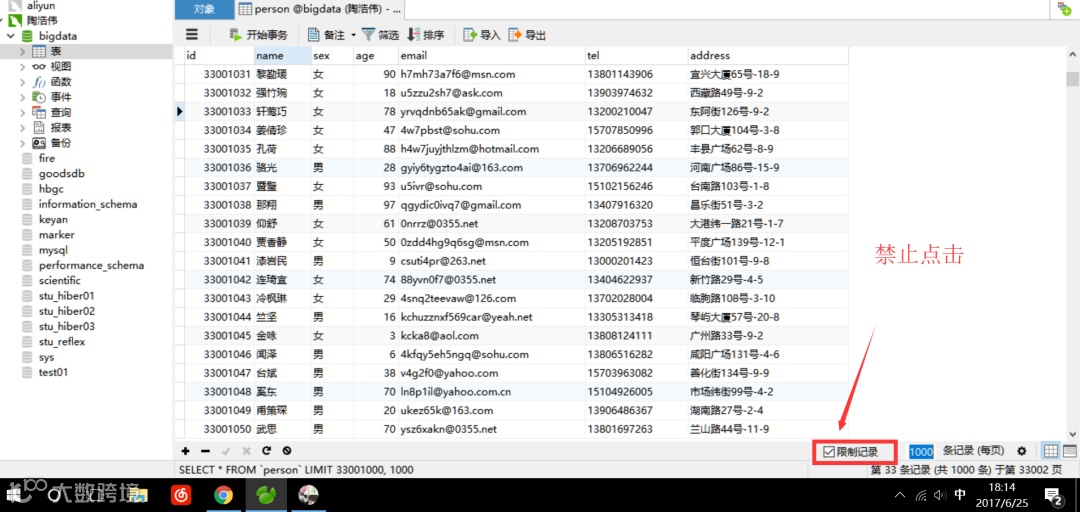Select the stu_hiber02 database
The height and width of the screenshot is (512, 1080).
click(67, 311)
